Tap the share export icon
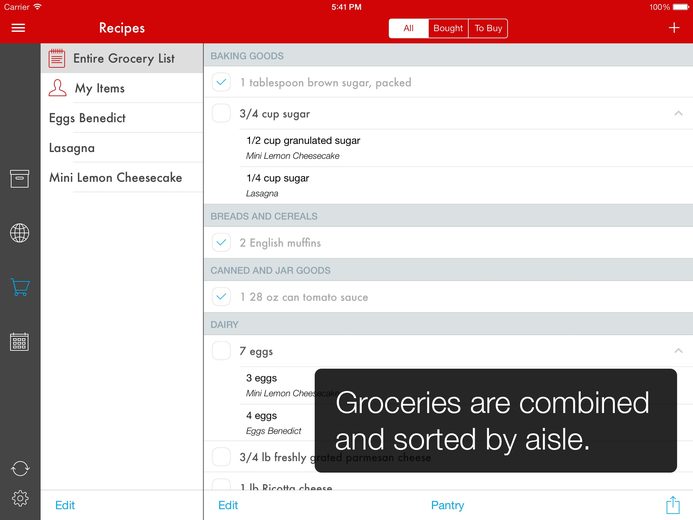 click(673, 505)
